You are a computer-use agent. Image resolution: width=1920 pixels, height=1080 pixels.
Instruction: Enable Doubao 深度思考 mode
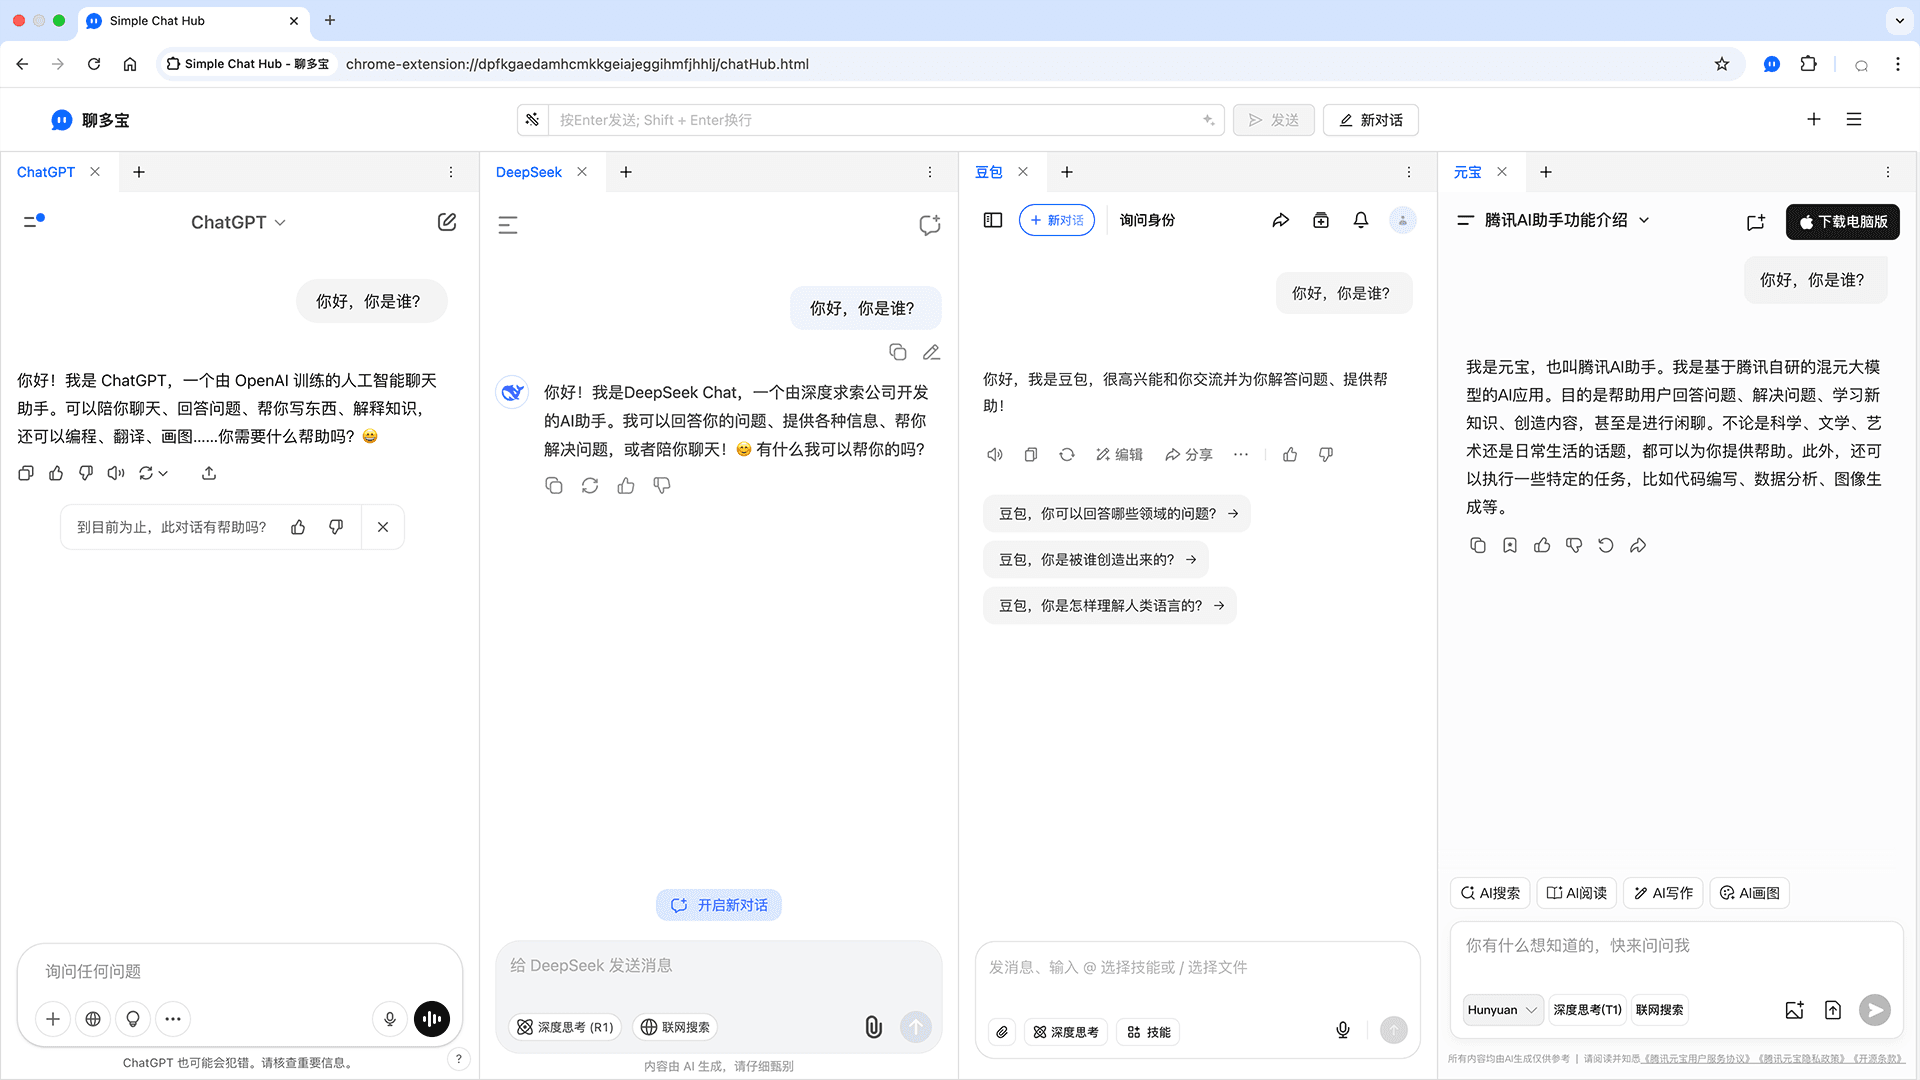coord(1066,1032)
